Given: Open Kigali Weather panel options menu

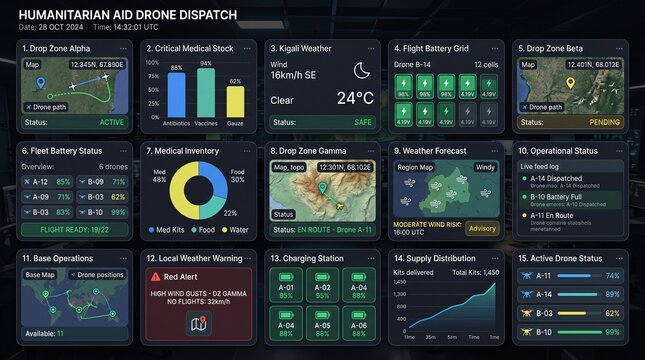Looking at the screenshot, I should pyautogui.click(x=371, y=49).
